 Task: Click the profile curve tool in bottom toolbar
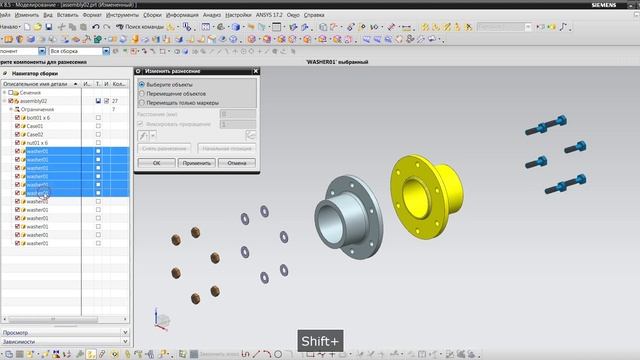click(245, 354)
